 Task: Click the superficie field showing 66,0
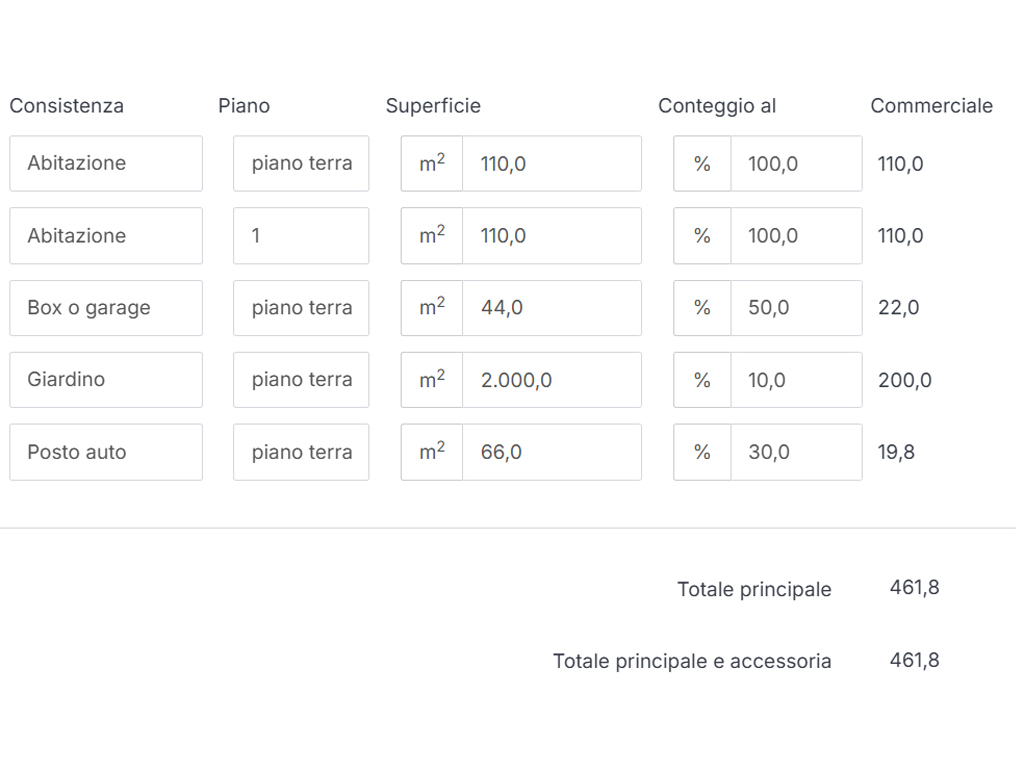(x=551, y=452)
